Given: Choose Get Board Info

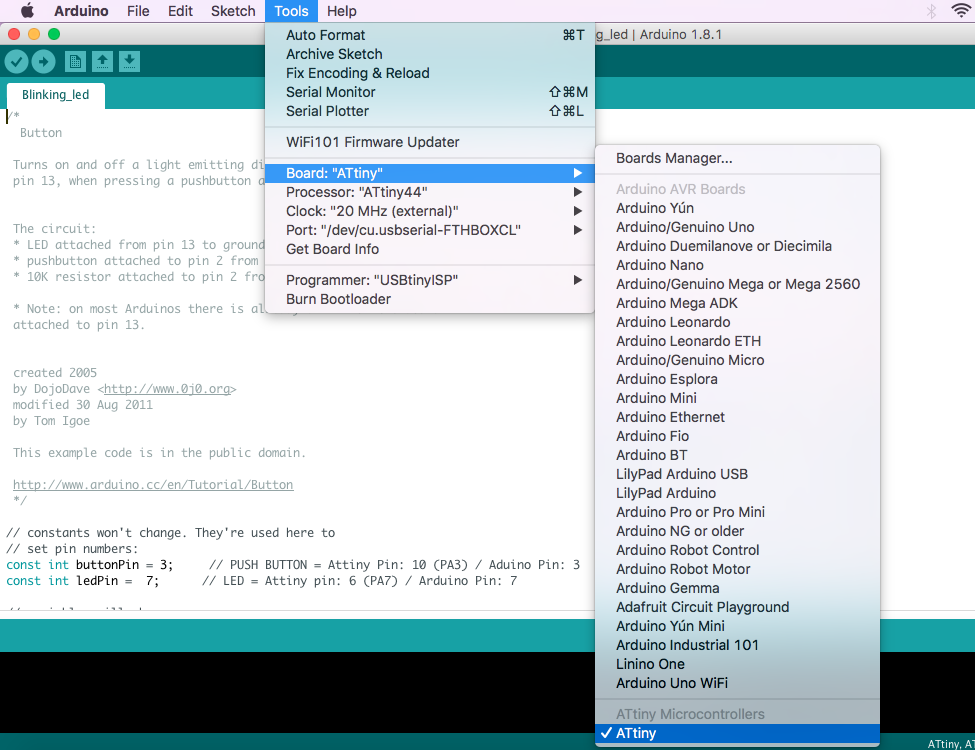Looking at the screenshot, I should tap(430, 249).
